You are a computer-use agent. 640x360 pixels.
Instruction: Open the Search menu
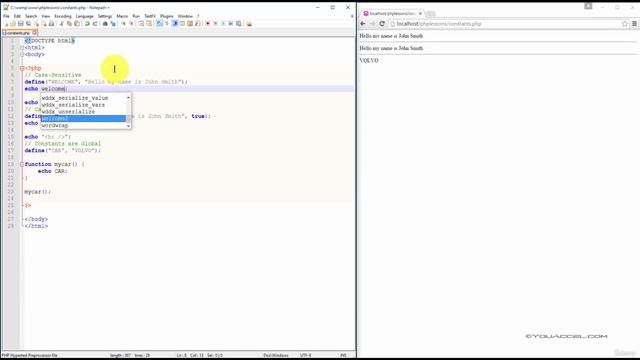[x=31, y=16]
